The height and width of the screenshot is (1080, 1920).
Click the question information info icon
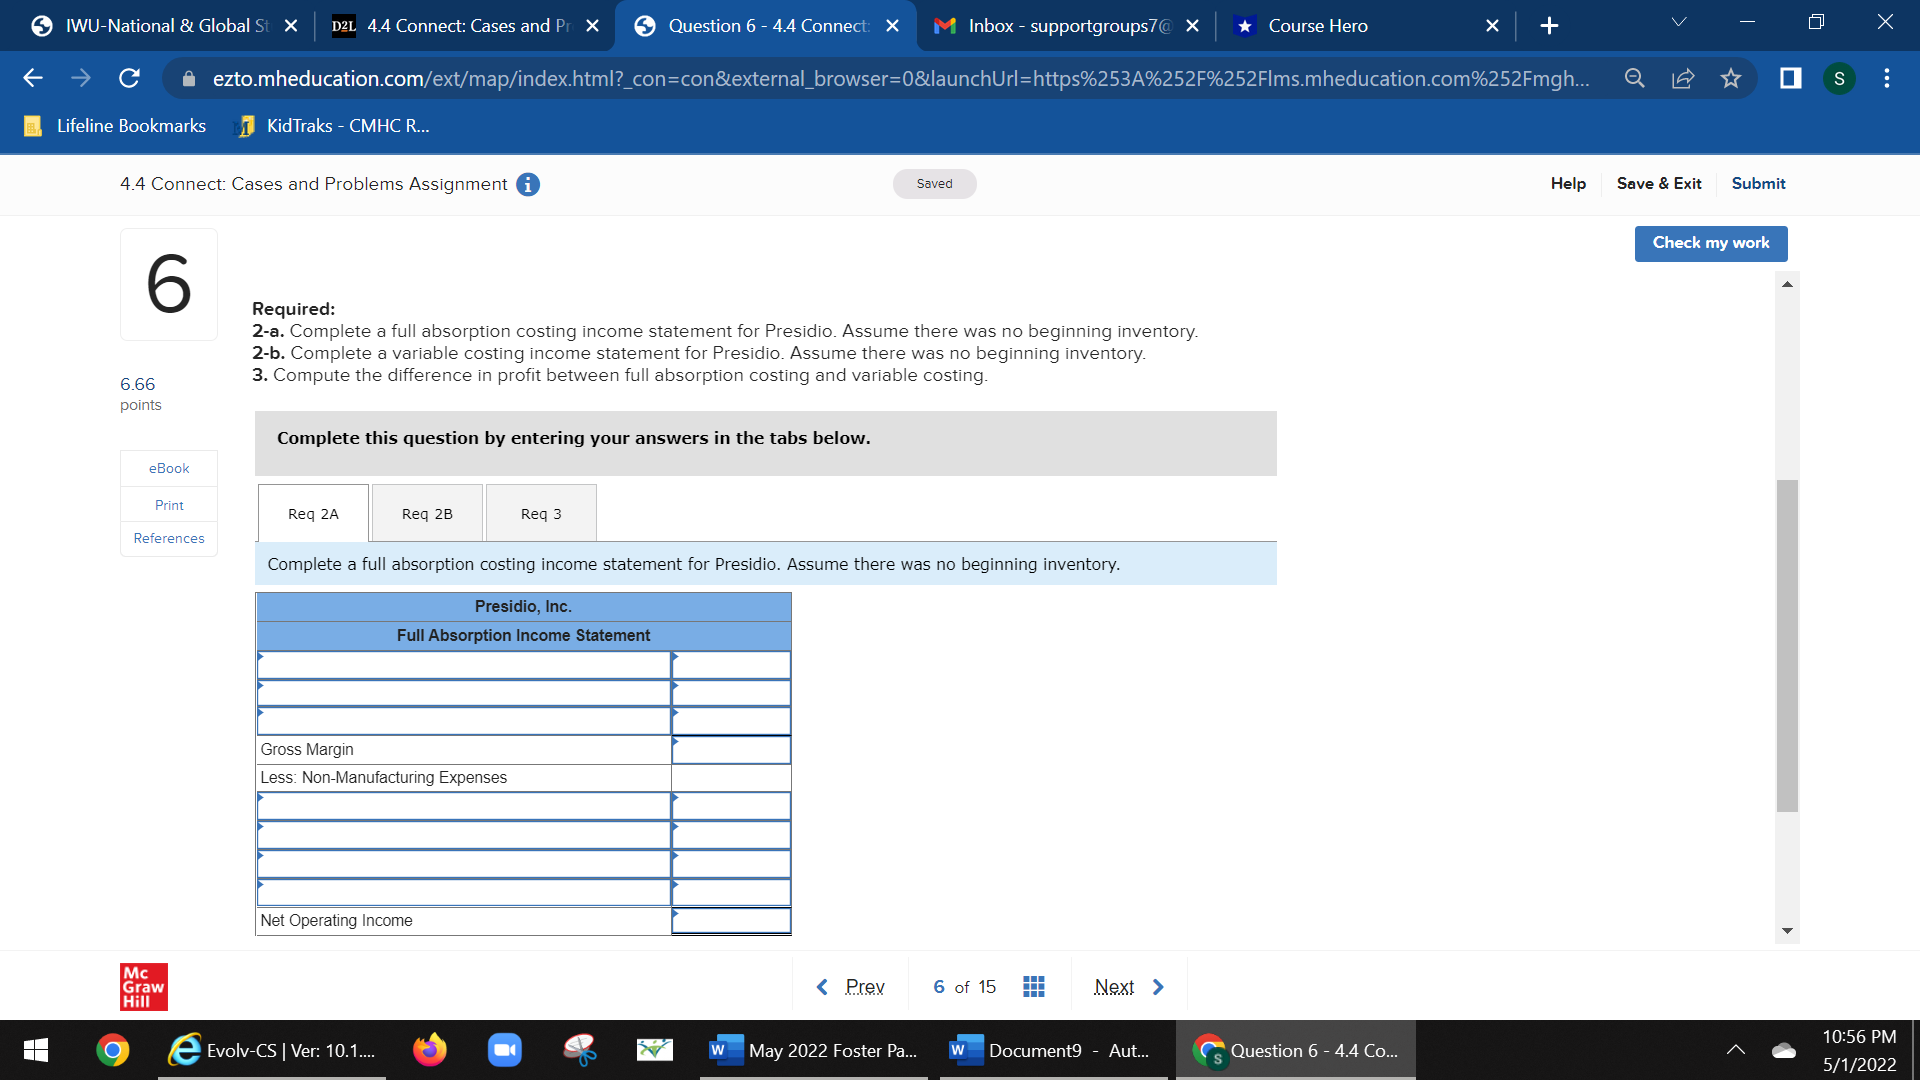[x=527, y=184]
